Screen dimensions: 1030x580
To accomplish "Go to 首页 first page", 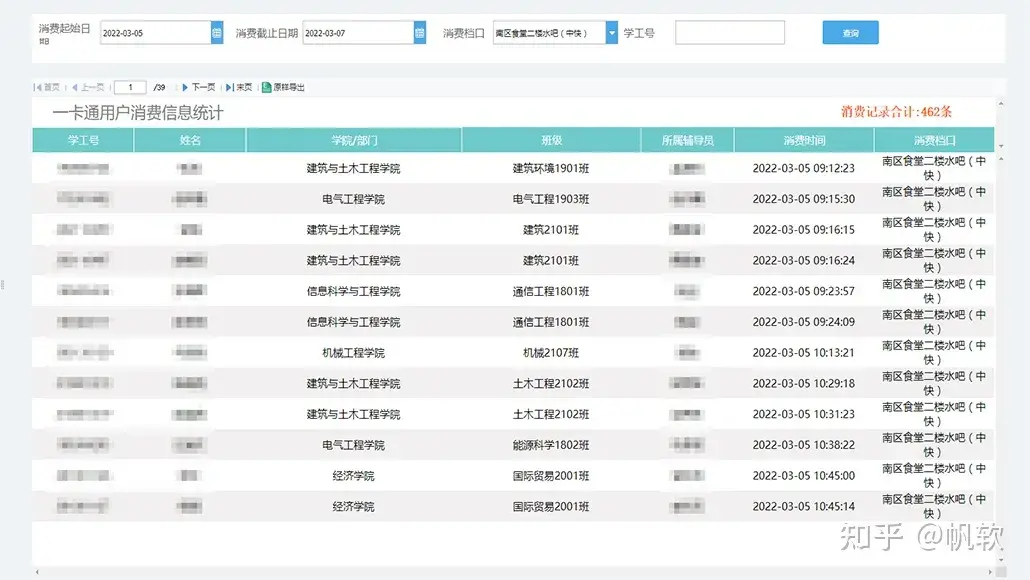I will click(x=47, y=87).
